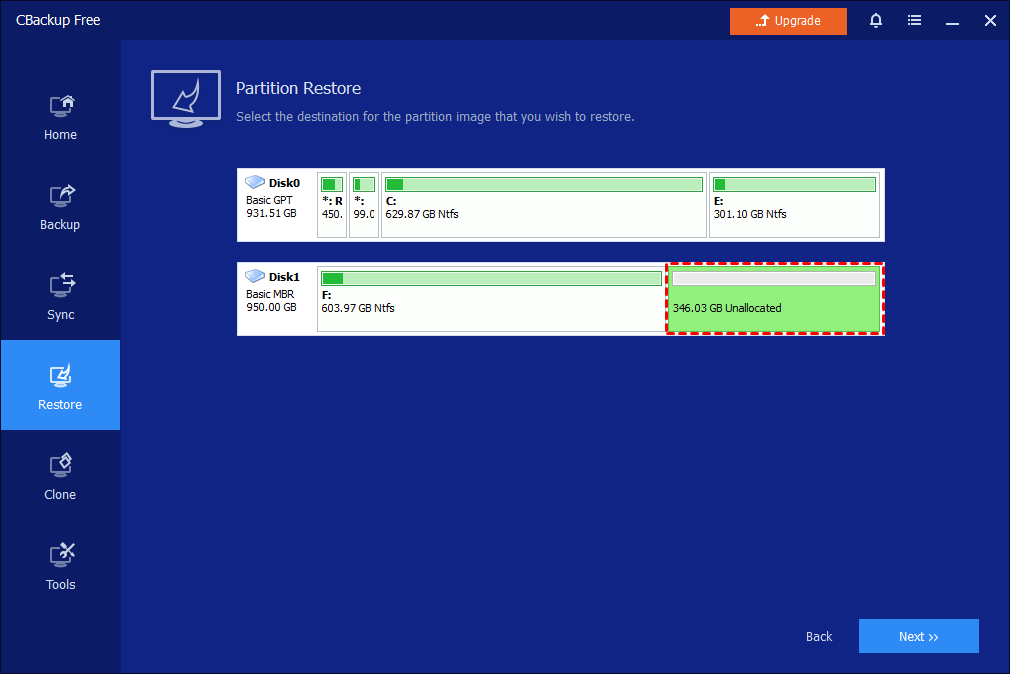
Task: Go Back to previous step
Action: (819, 636)
